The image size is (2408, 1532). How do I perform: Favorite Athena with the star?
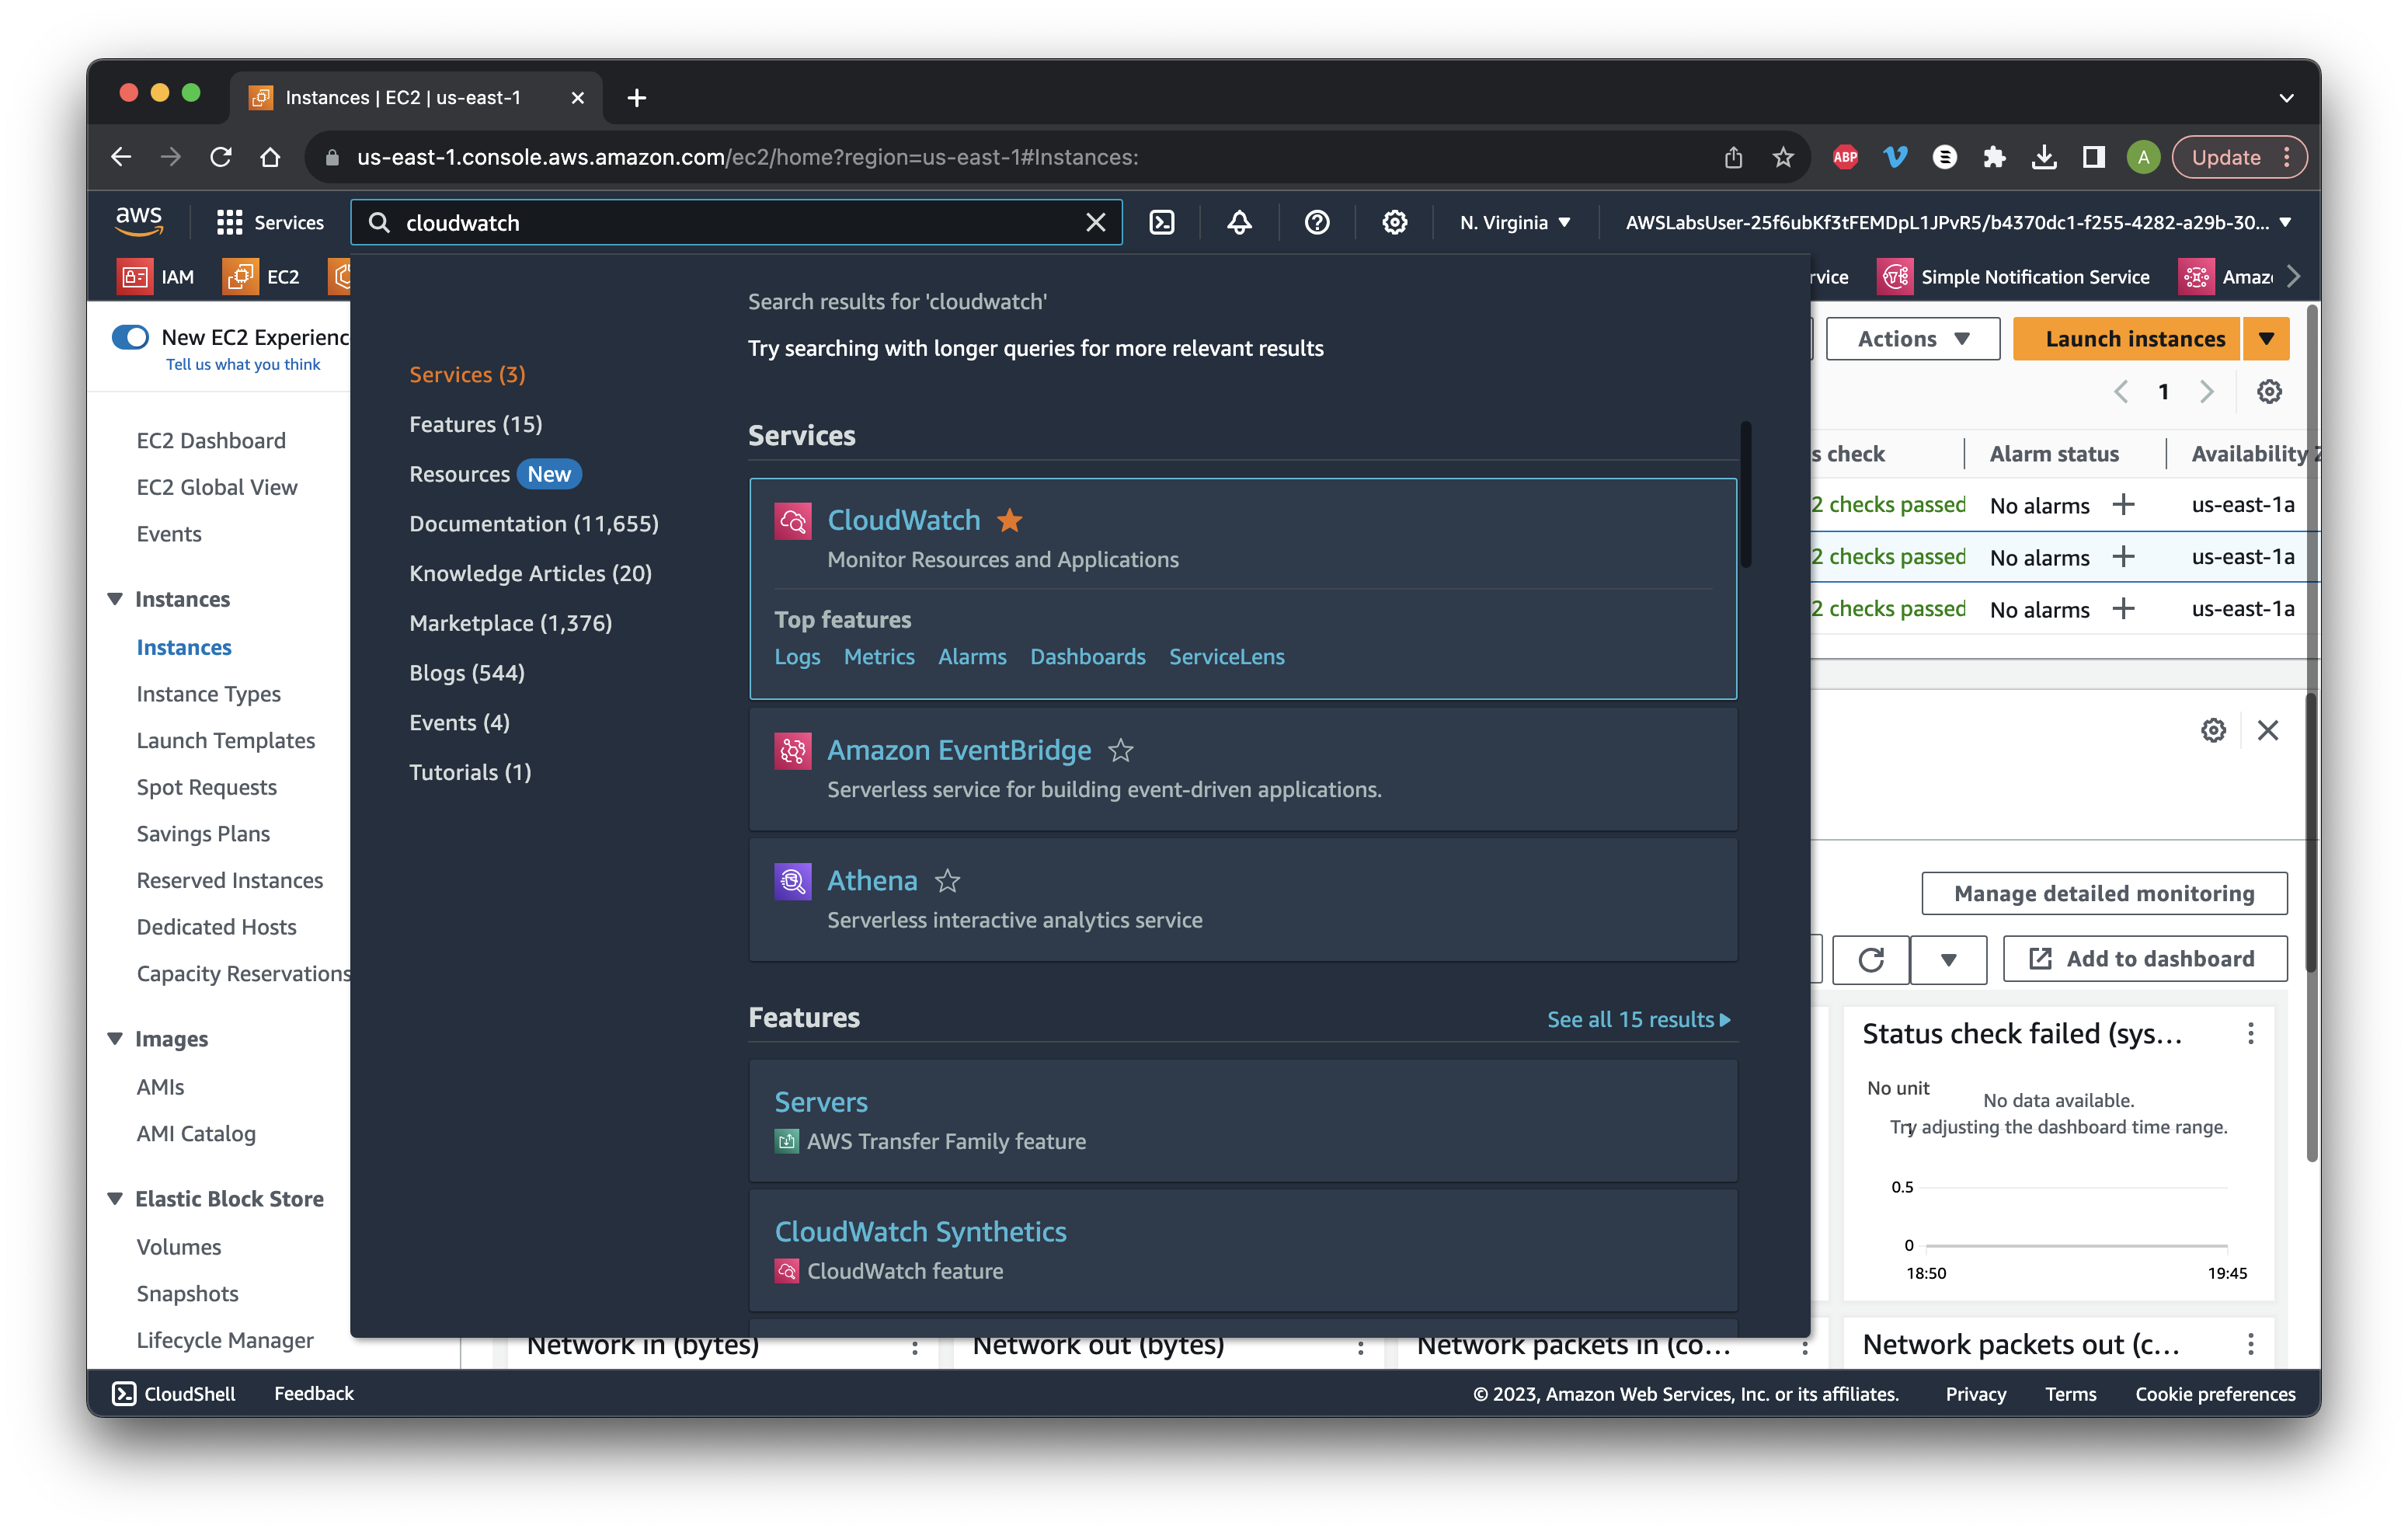(x=947, y=880)
